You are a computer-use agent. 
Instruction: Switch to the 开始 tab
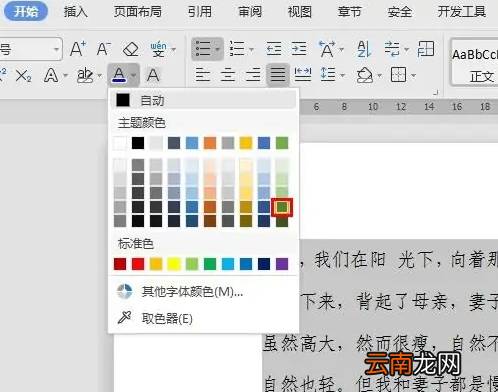coord(26,12)
